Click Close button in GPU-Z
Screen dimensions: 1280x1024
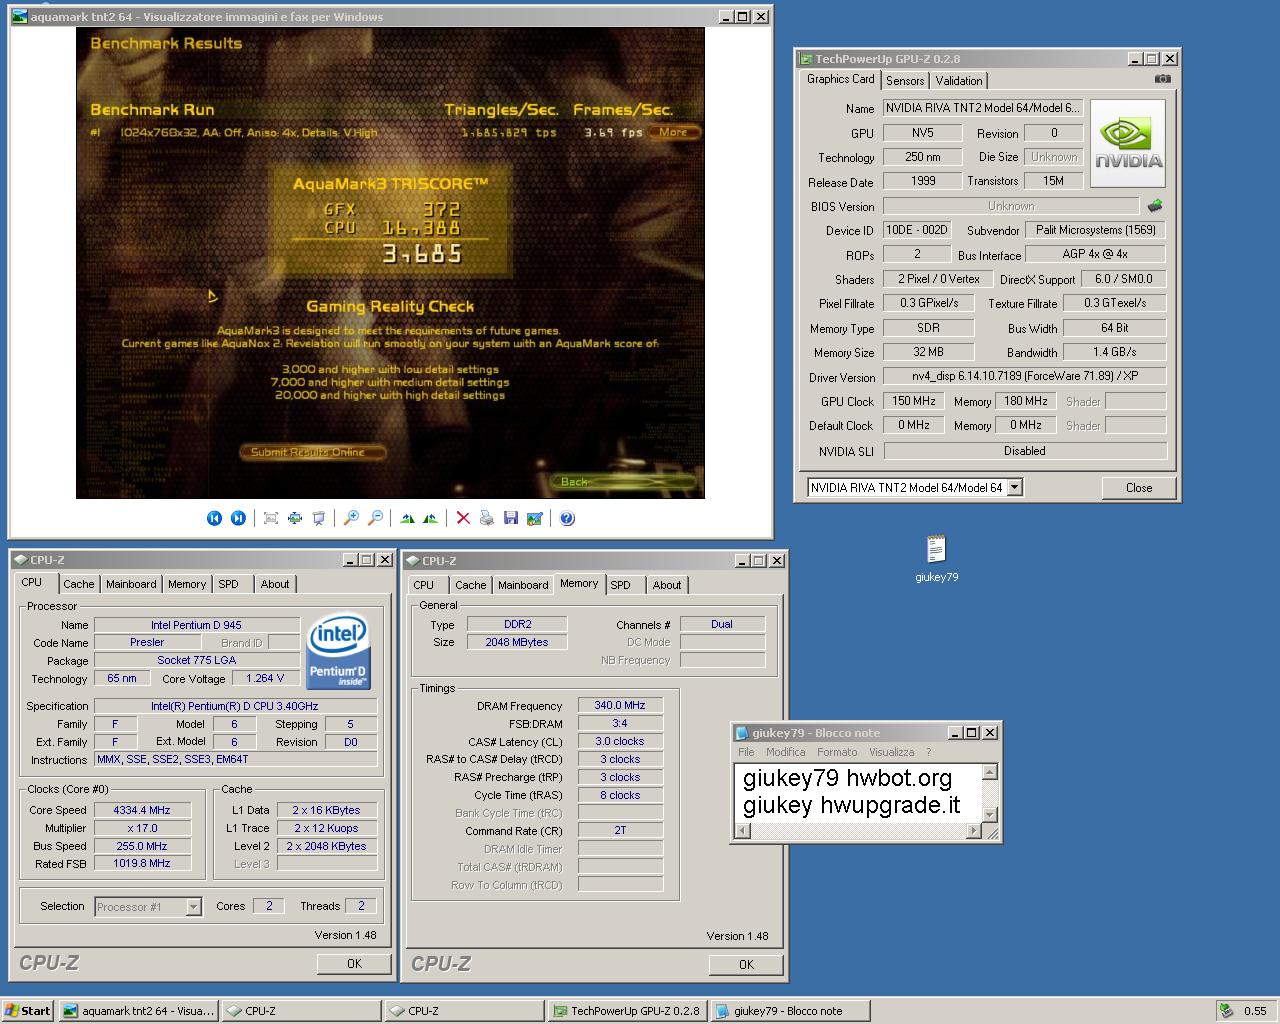coord(1139,488)
